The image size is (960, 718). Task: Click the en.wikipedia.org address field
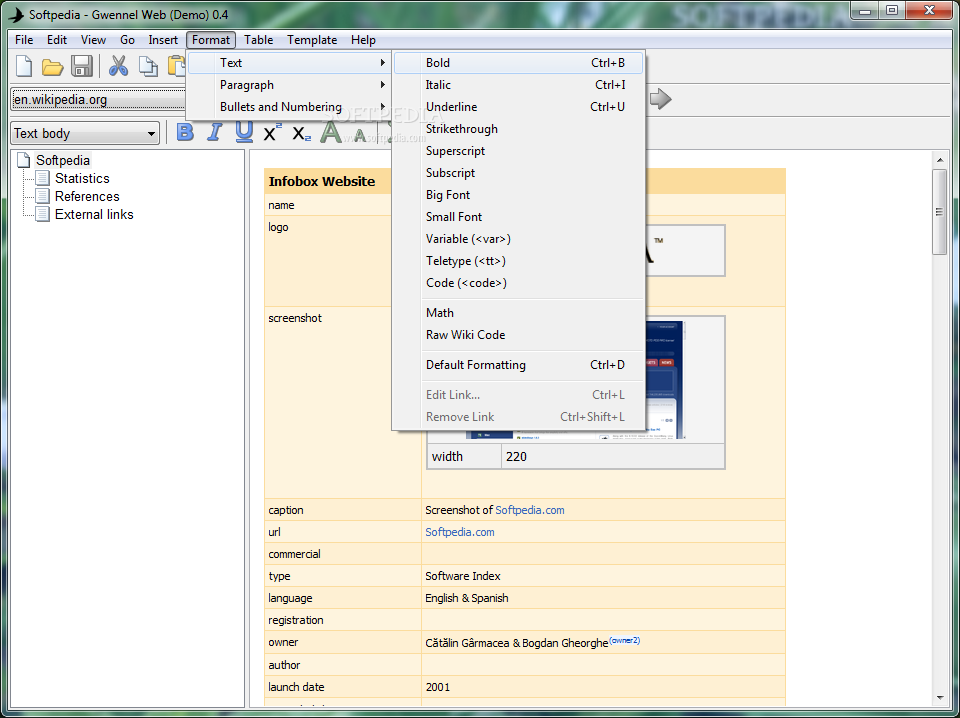98,99
